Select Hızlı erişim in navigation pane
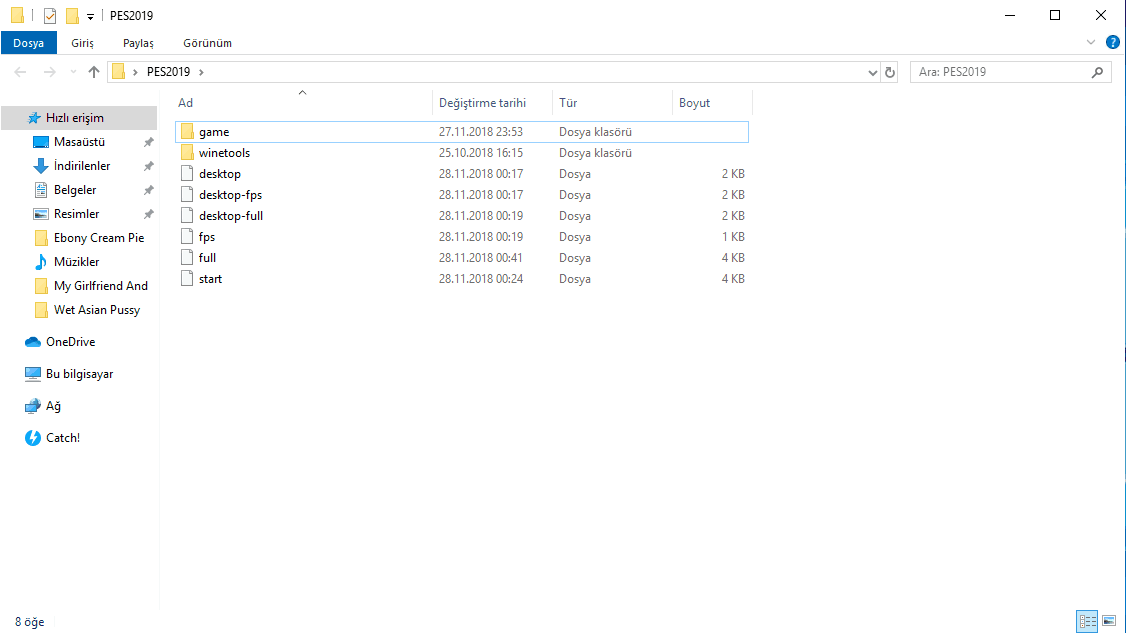The height and width of the screenshot is (633, 1126). [x=79, y=118]
